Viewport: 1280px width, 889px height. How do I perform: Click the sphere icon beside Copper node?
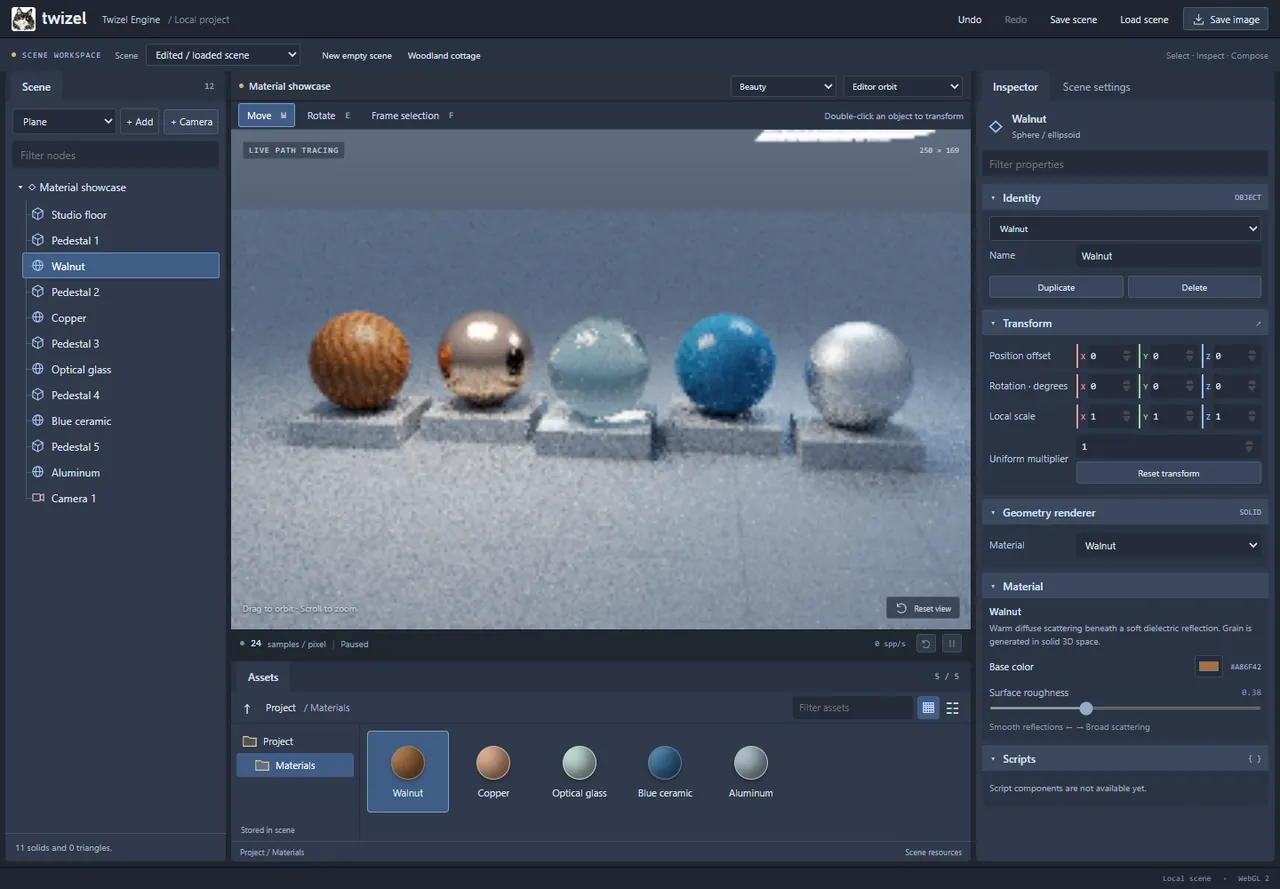tap(38, 318)
